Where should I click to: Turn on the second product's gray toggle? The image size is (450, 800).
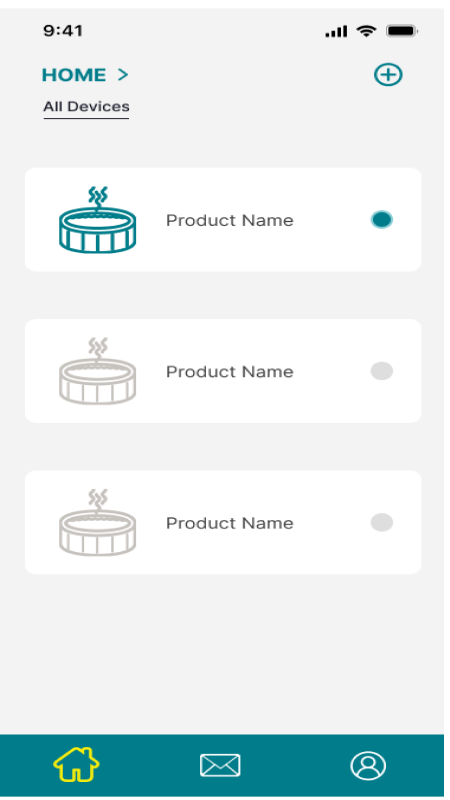point(382,371)
